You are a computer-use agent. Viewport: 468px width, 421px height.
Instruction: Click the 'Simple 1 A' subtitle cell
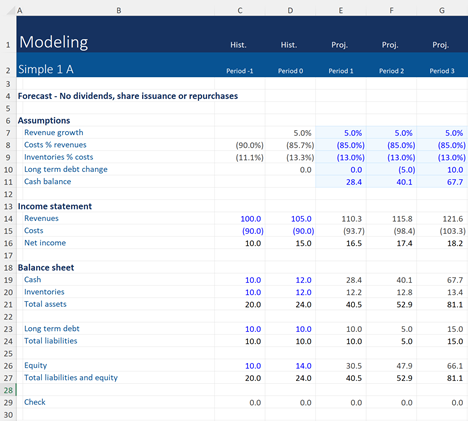click(x=46, y=69)
